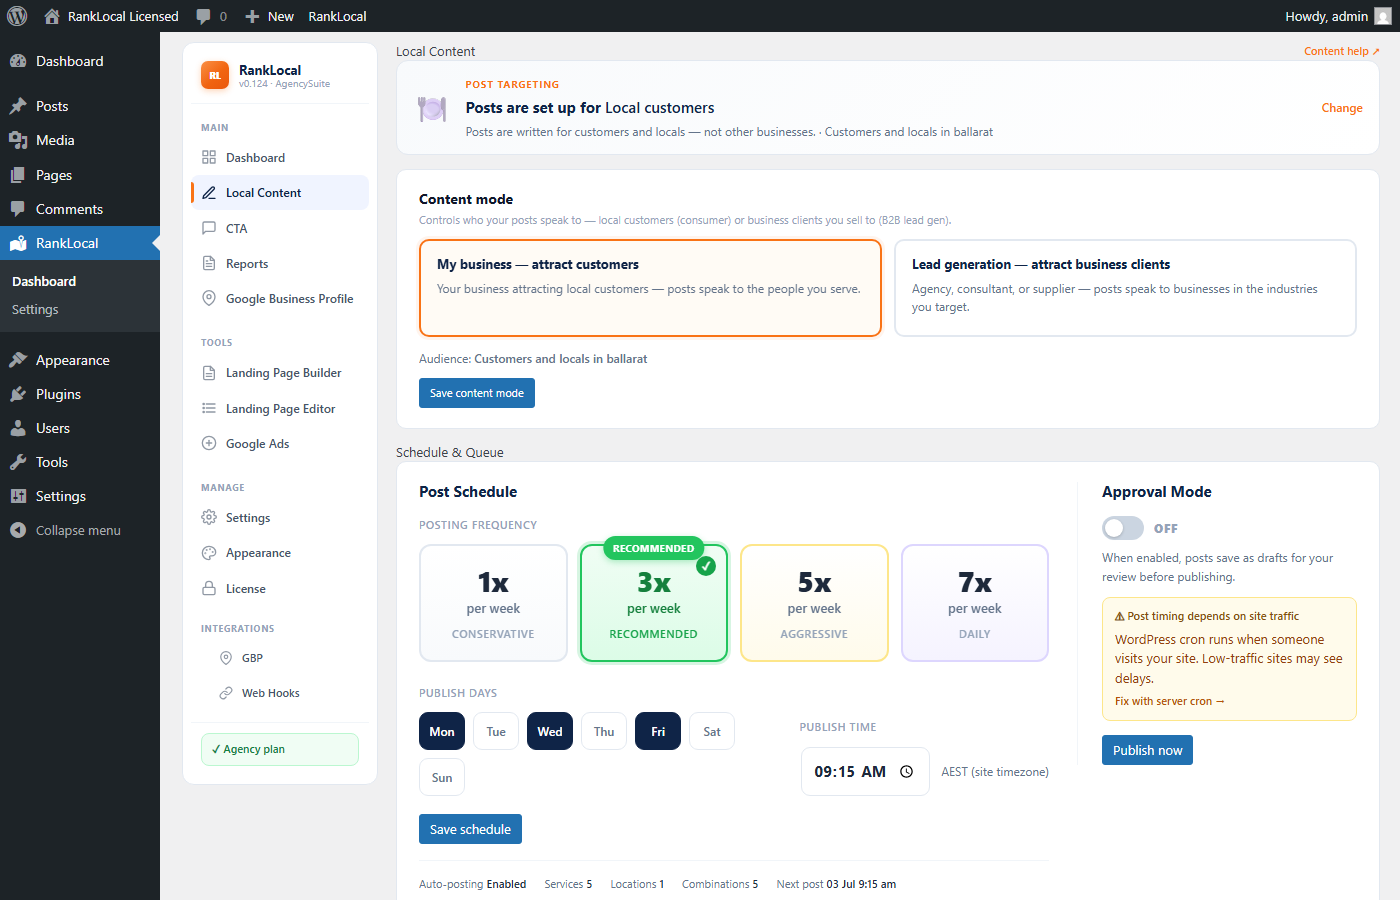Screen dimensions: 1400x900
Task: Click the RankLocal admin bar item
Action: [337, 16]
